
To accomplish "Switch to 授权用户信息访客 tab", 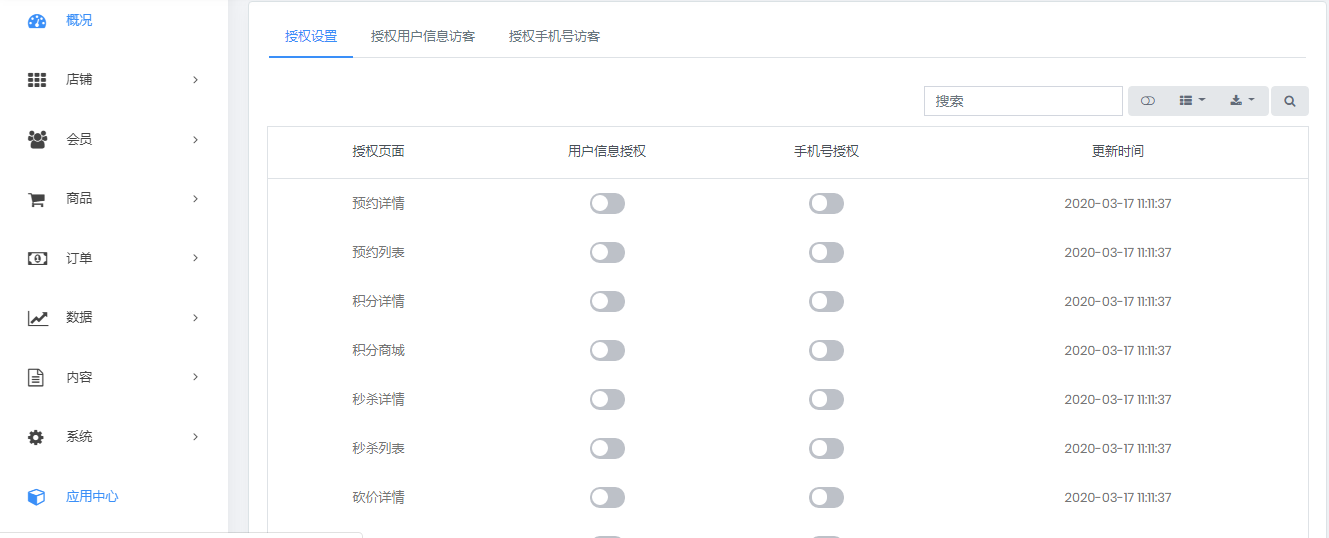I will pyautogui.click(x=423, y=37).
